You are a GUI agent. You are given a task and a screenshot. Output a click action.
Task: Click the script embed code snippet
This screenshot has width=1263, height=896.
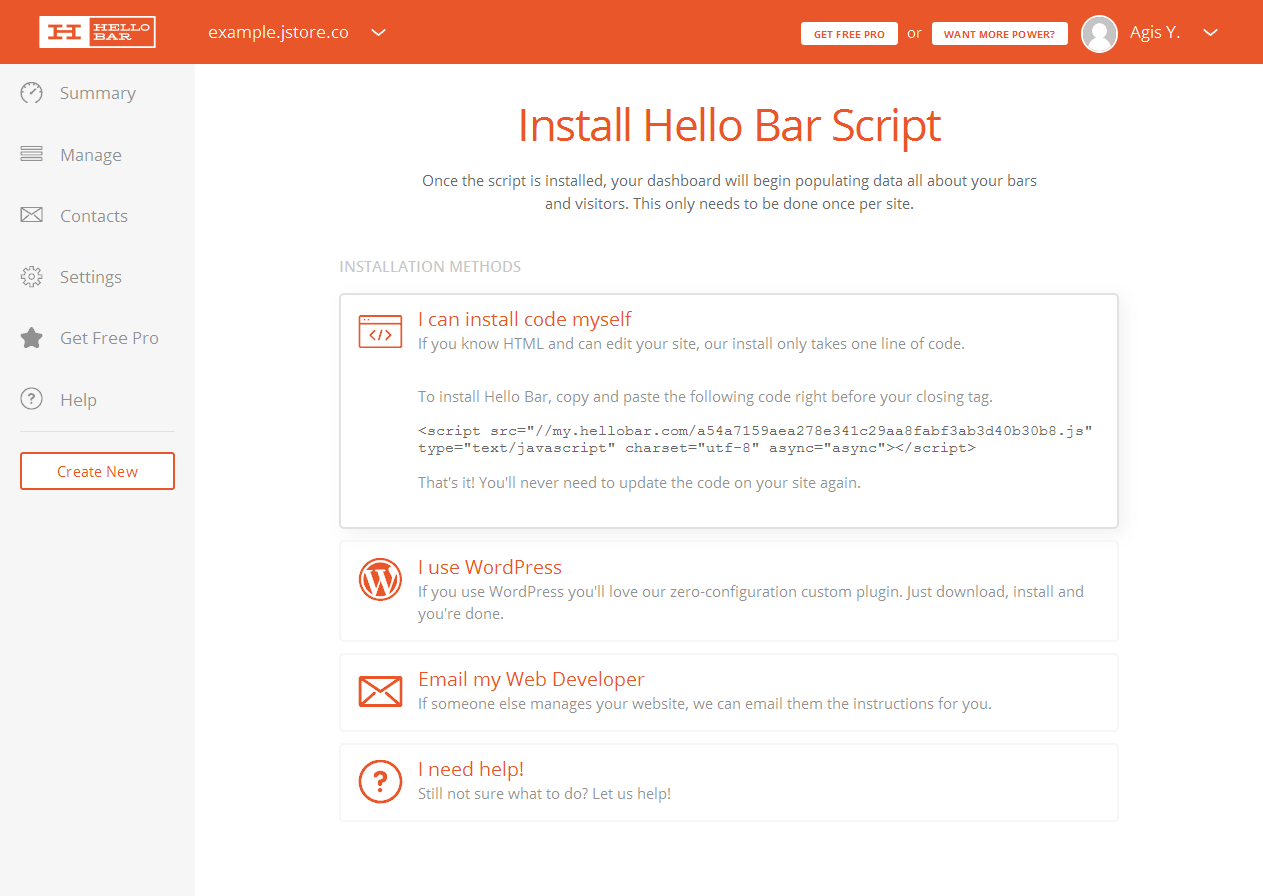pyautogui.click(x=755, y=439)
